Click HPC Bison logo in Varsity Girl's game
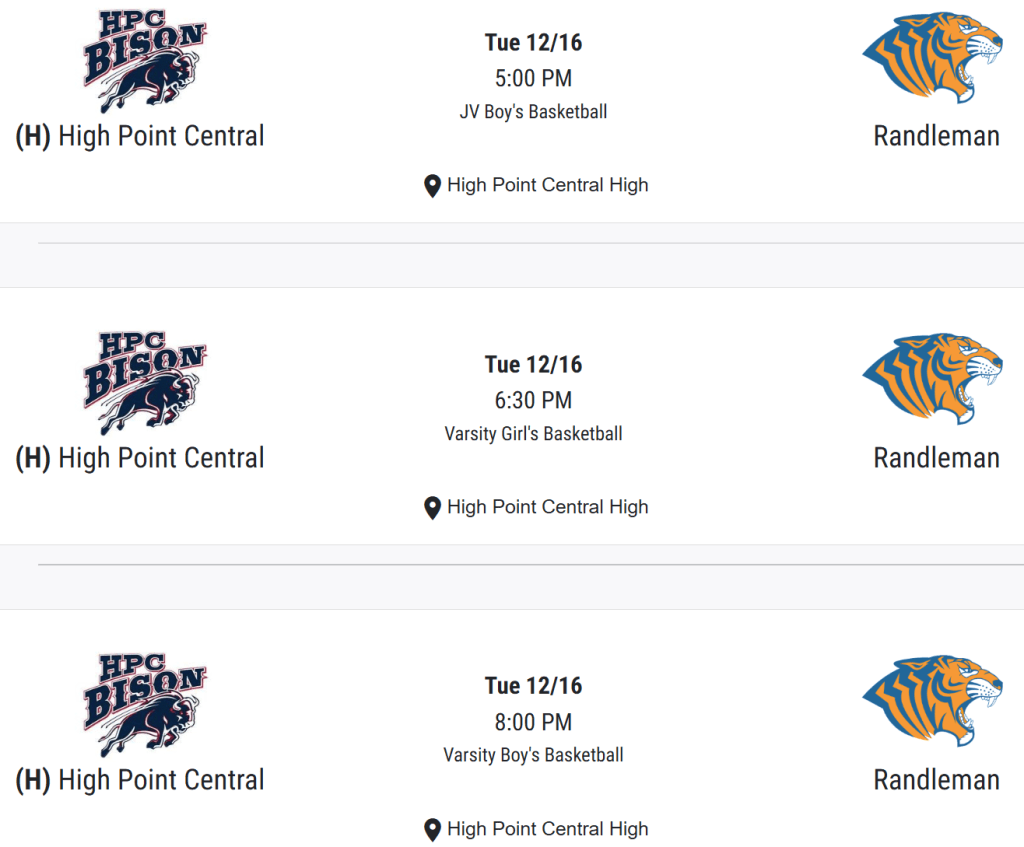1024x847 pixels. click(143, 383)
